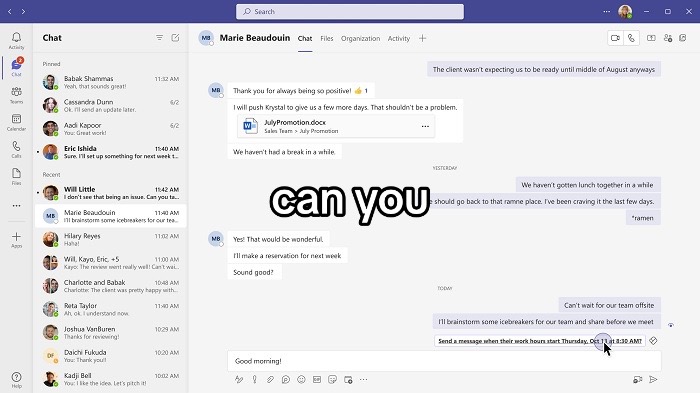Dismiss the scheduled send suggestion

pos(653,341)
